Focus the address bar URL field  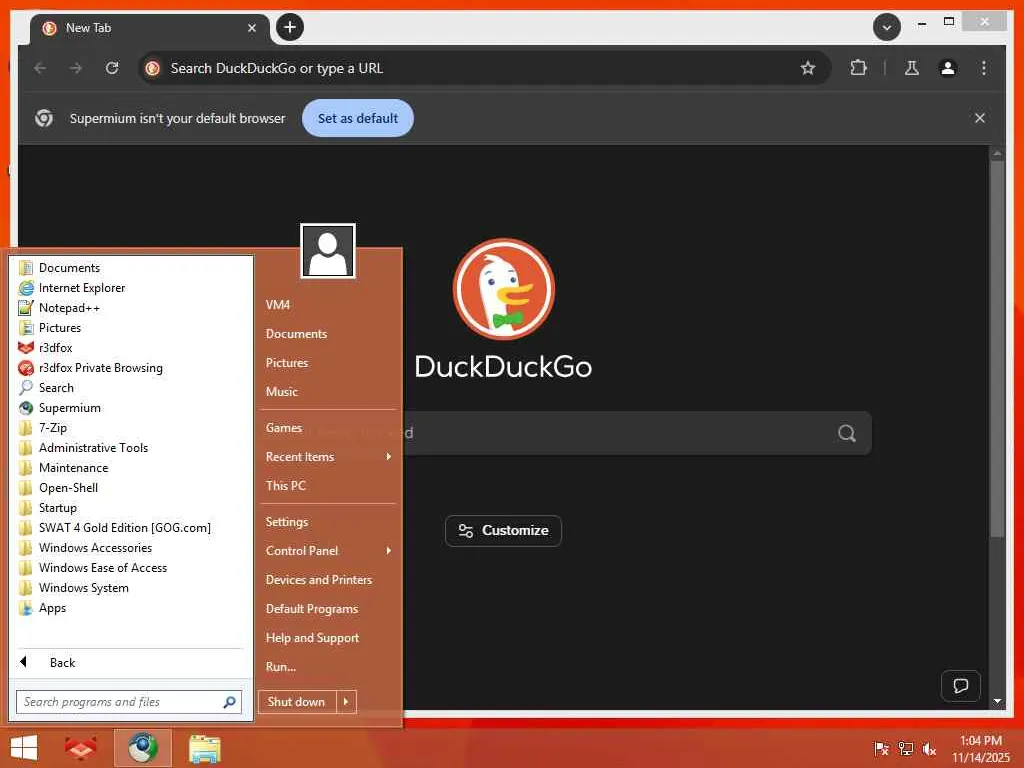click(485, 68)
